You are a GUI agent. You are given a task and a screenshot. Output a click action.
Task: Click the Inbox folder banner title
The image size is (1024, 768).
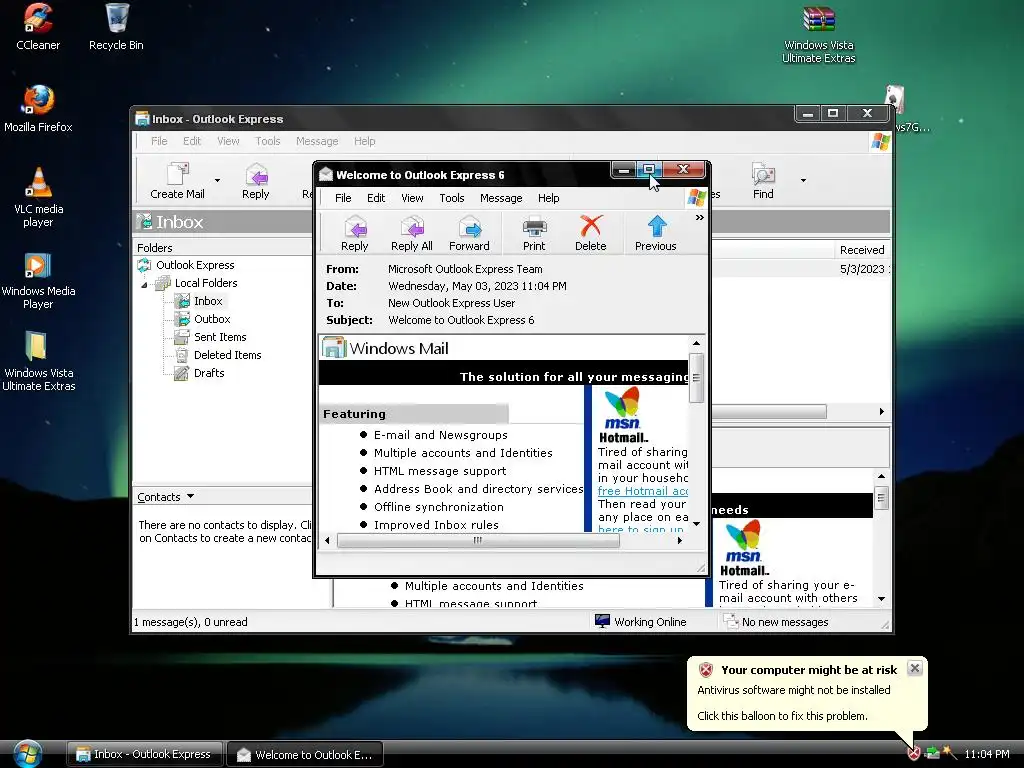pos(180,222)
